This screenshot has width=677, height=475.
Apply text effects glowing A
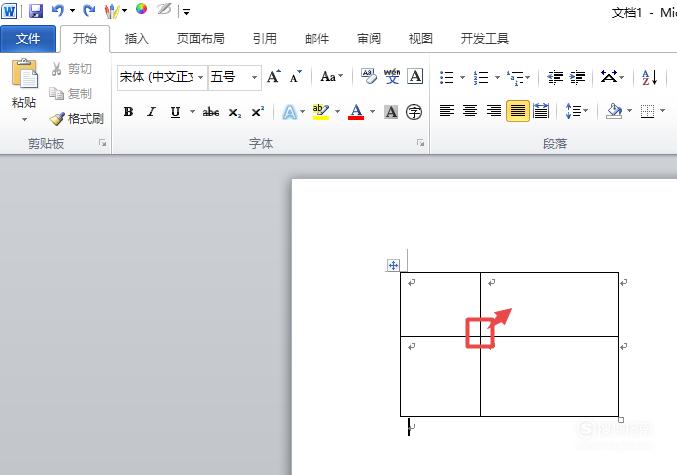(289, 112)
